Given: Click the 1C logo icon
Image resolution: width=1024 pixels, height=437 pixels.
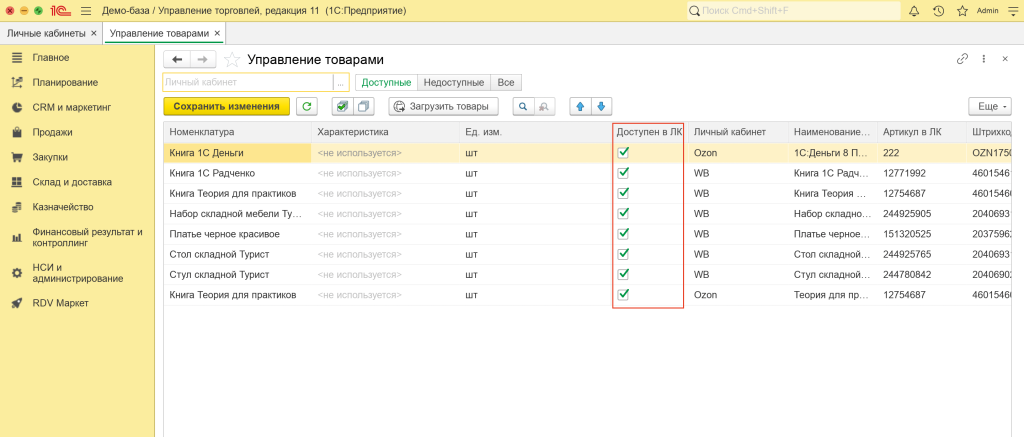Looking at the screenshot, I should click(62, 11).
